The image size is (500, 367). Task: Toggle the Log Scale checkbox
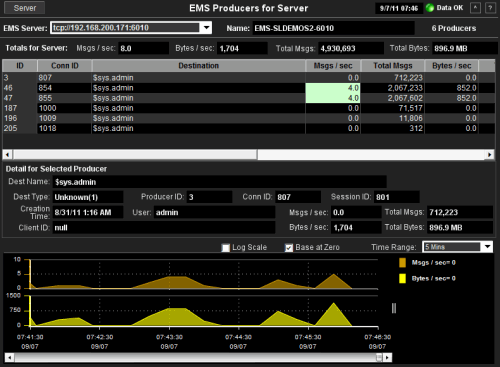(226, 248)
